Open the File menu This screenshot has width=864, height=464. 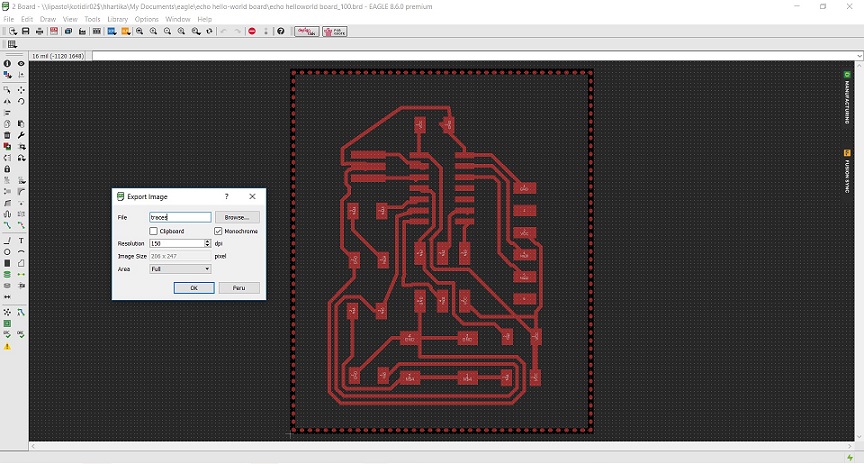pyautogui.click(x=9, y=19)
